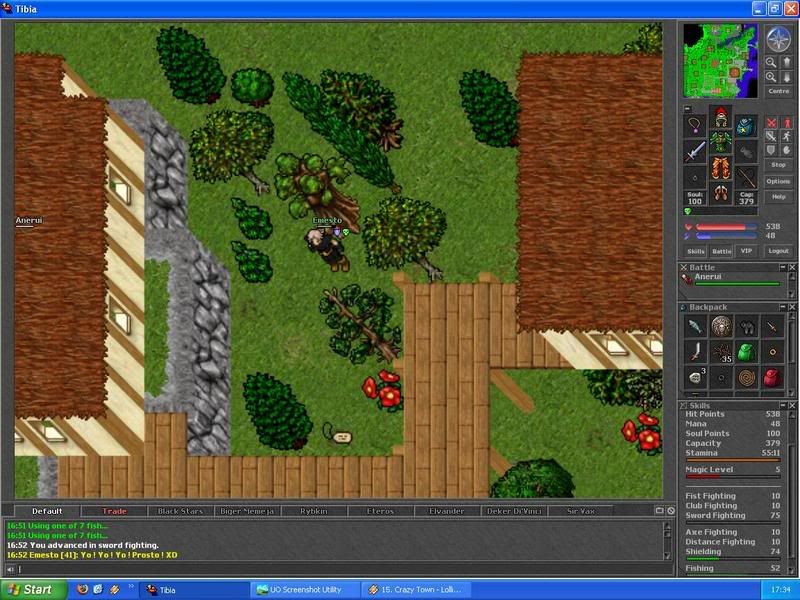
Task: Select the red helmet in the head slot
Action: (720, 117)
